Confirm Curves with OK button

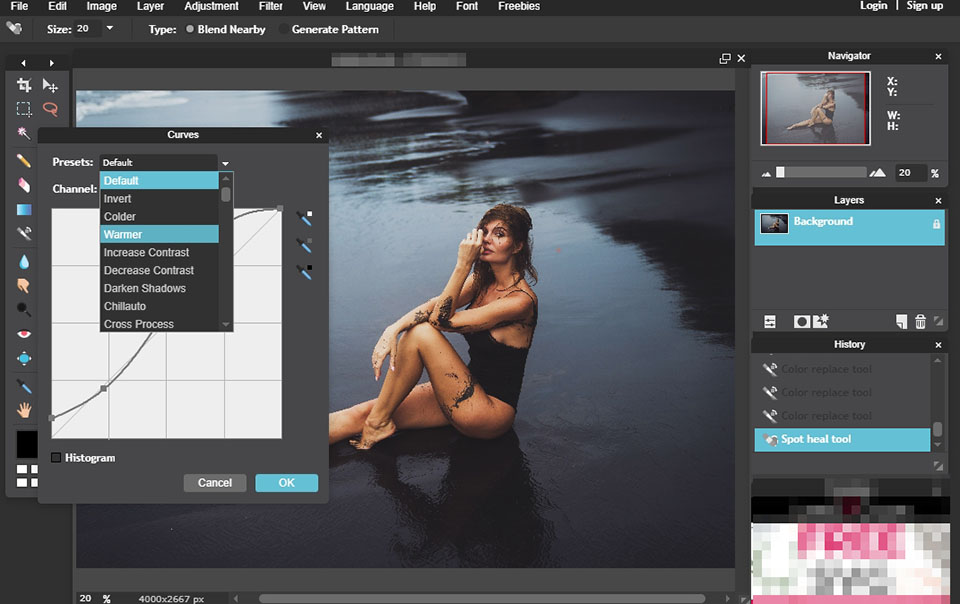(x=287, y=483)
